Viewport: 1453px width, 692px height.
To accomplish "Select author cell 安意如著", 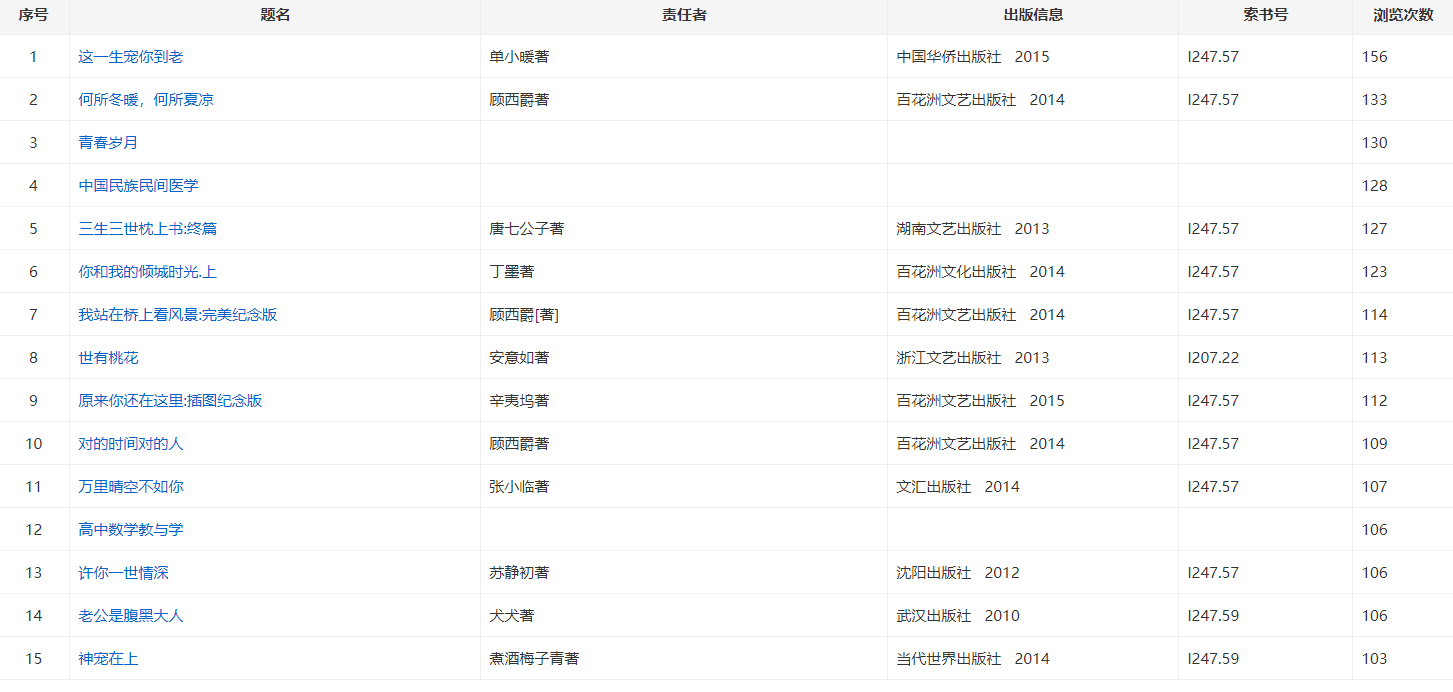I will tap(519, 358).
